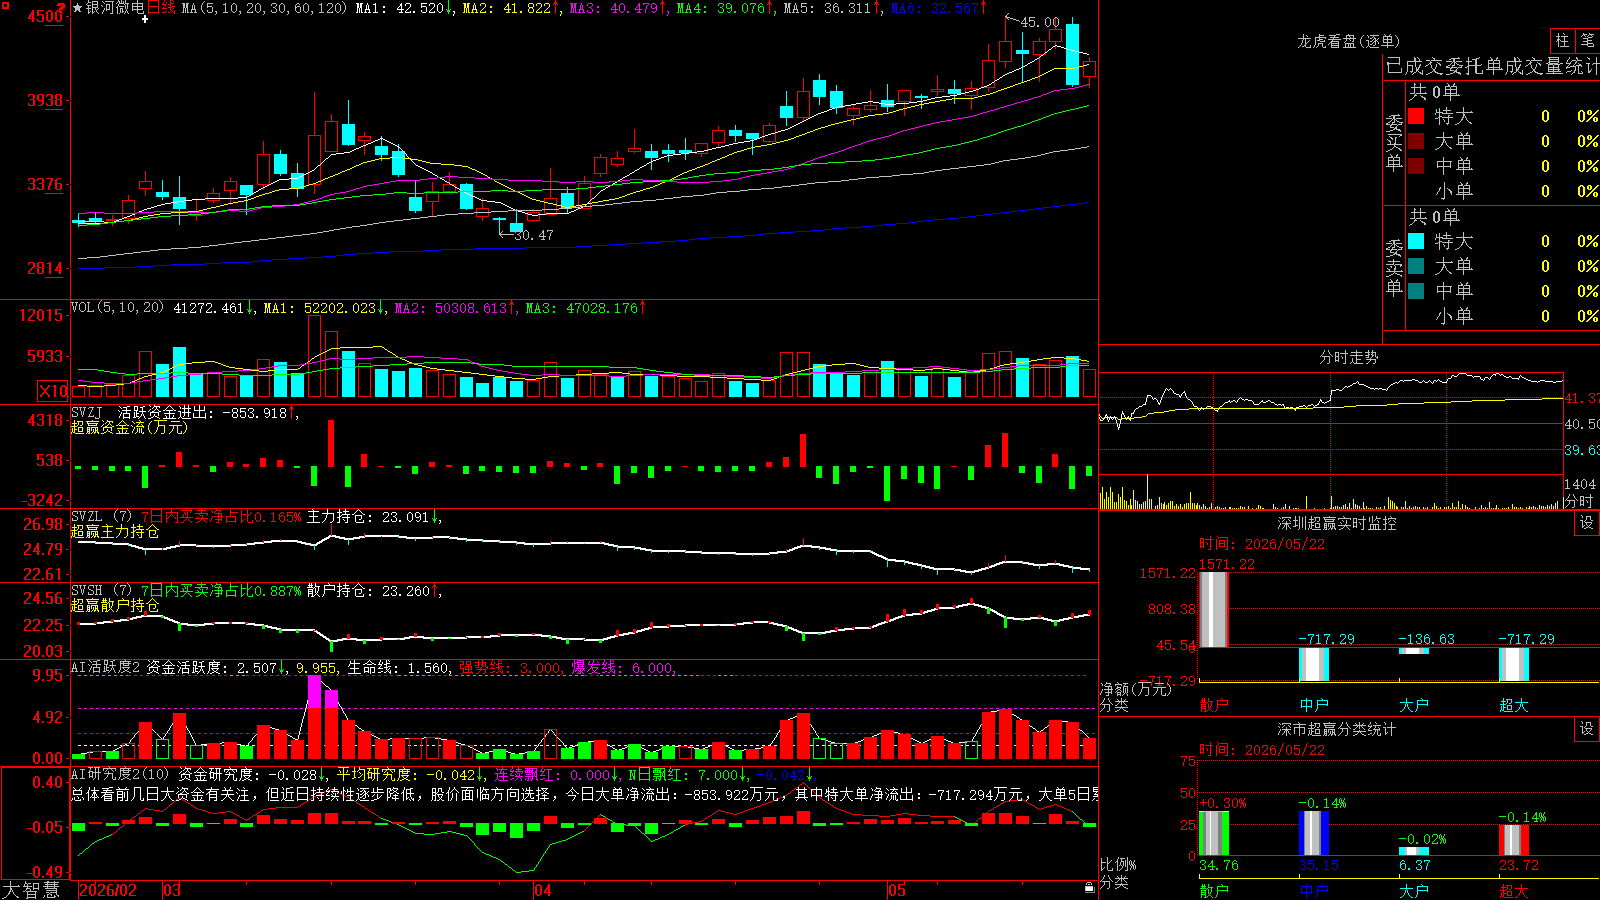Click 龙虎看盘(逐单) panel title
The width and height of the screenshot is (1600, 900).
[1348, 41]
